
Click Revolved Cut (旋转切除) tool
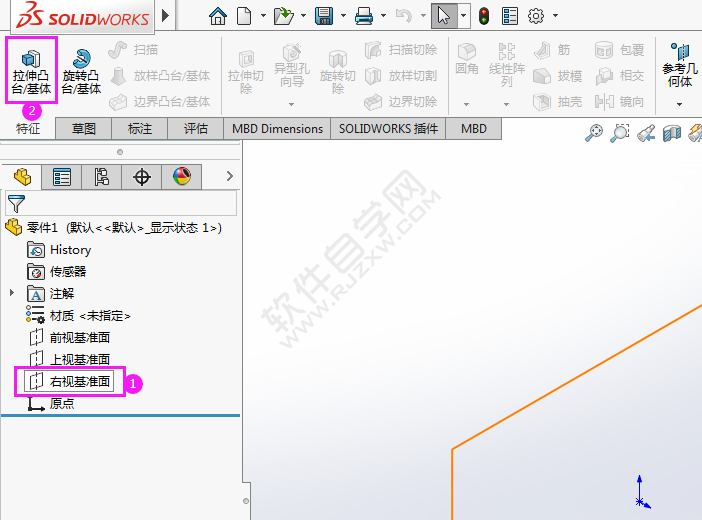click(x=338, y=72)
